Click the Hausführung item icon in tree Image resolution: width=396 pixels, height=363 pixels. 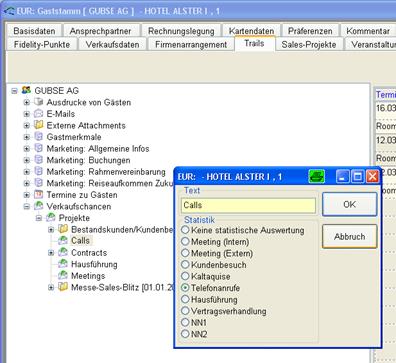click(x=63, y=264)
